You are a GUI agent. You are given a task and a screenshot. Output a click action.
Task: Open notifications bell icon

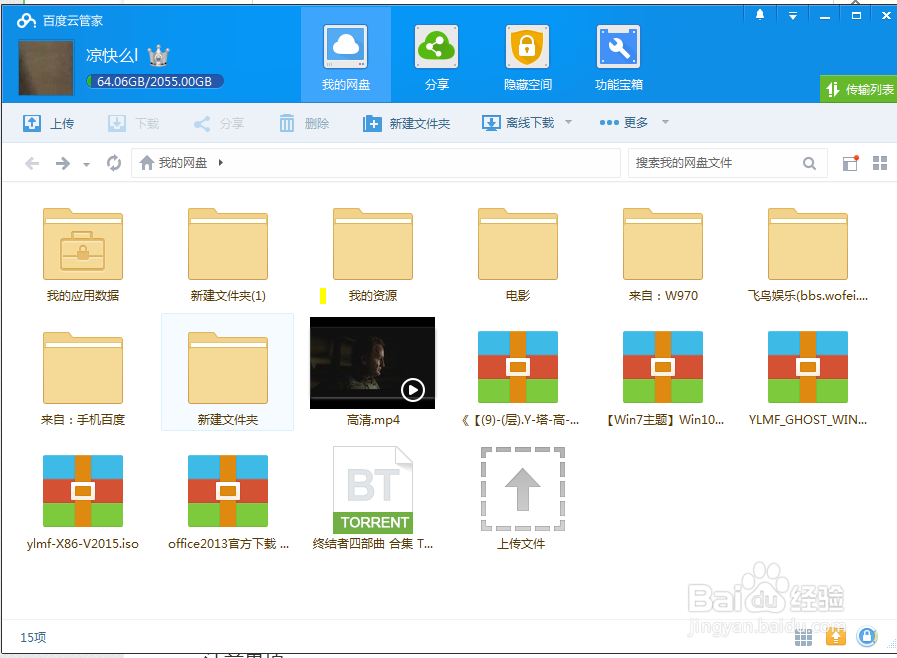point(760,15)
